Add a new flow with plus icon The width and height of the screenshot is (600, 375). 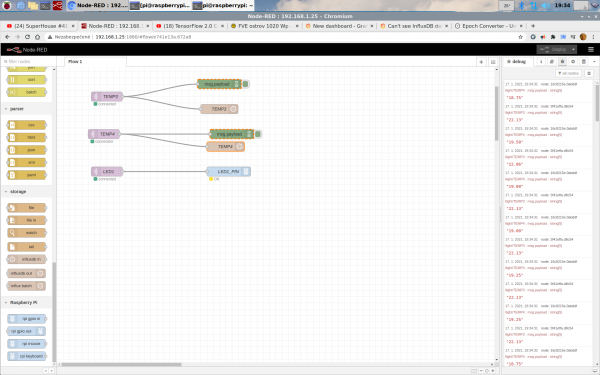(x=481, y=62)
